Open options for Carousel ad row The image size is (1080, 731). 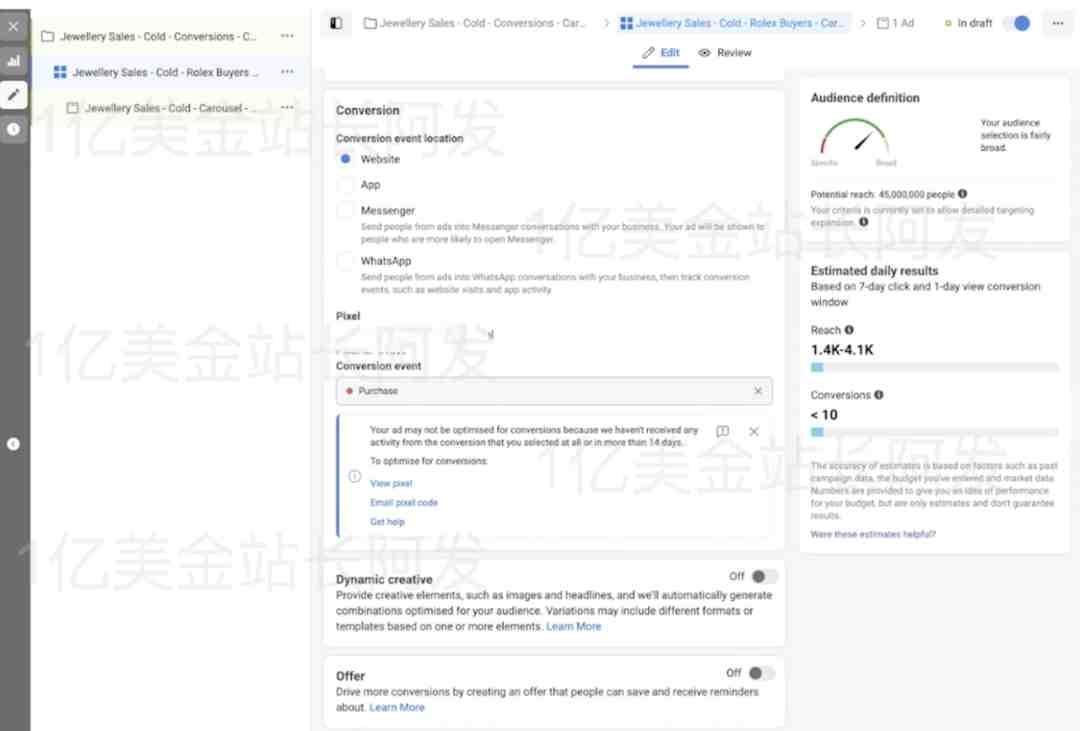(x=287, y=107)
